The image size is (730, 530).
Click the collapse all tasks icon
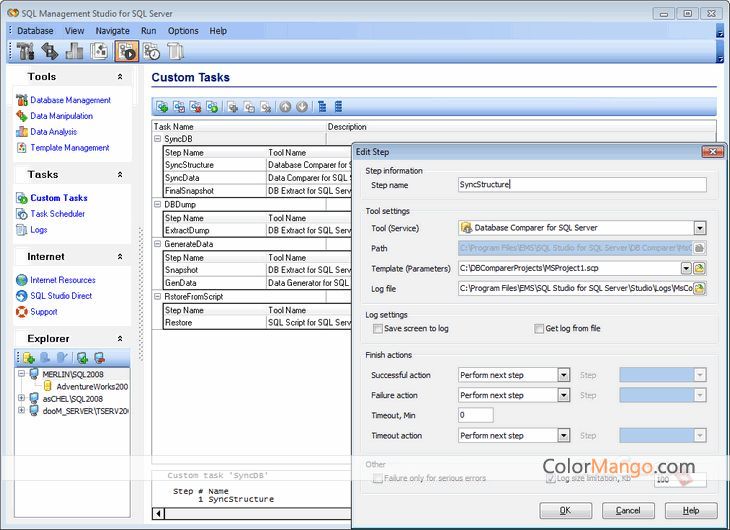pyautogui.click(x=338, y=107)
